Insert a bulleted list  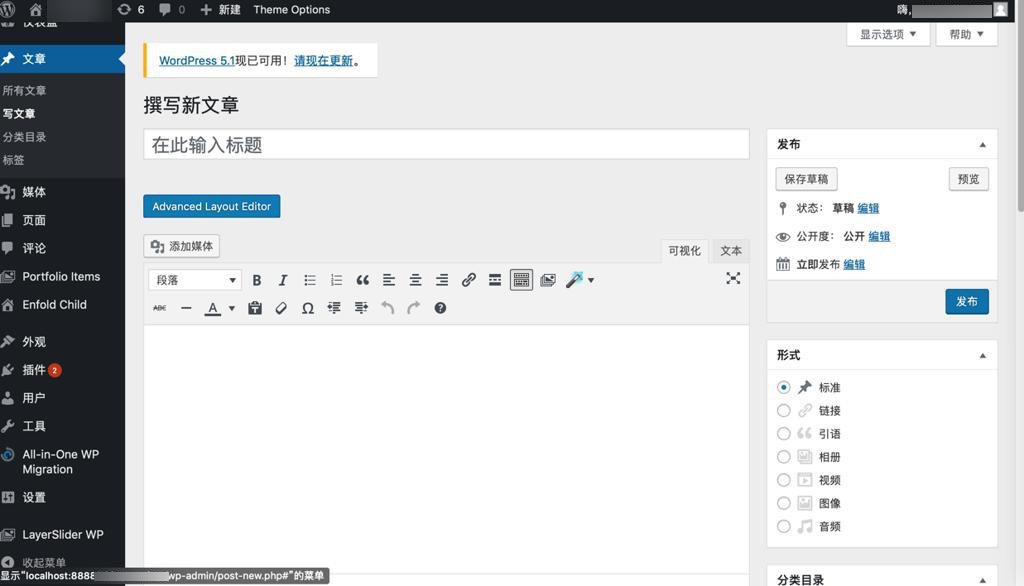pyautogui.click(x=310, y=280)
